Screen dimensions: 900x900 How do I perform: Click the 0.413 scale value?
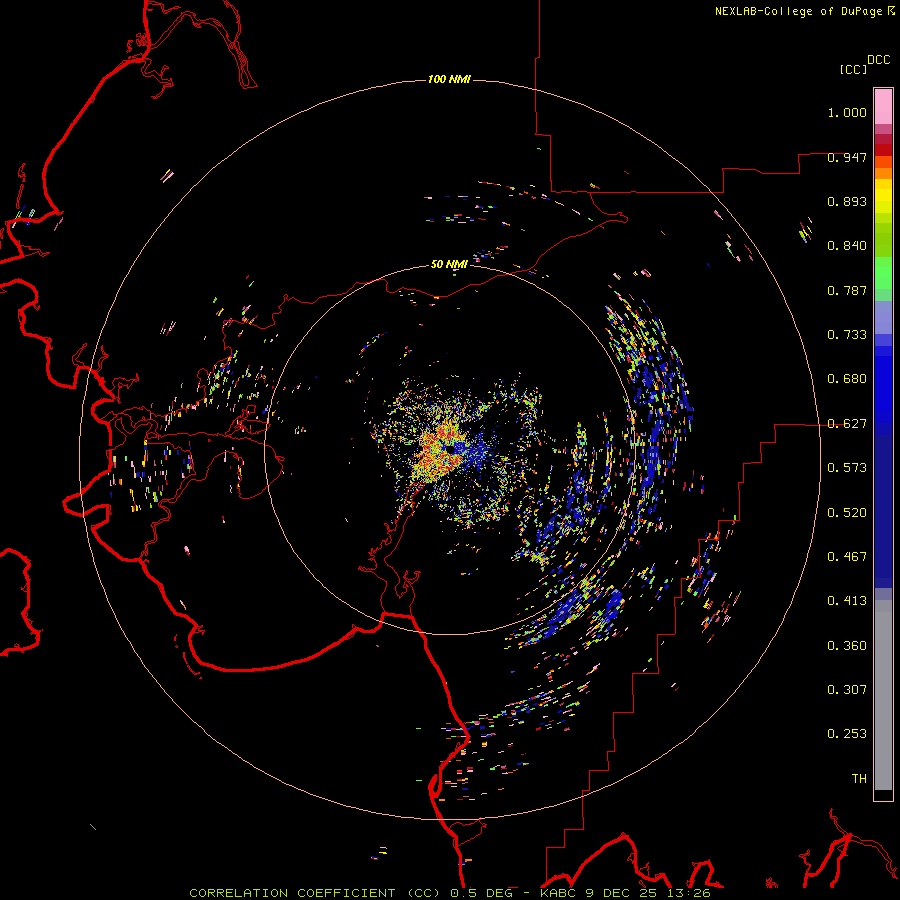click(x=847, y=601)
